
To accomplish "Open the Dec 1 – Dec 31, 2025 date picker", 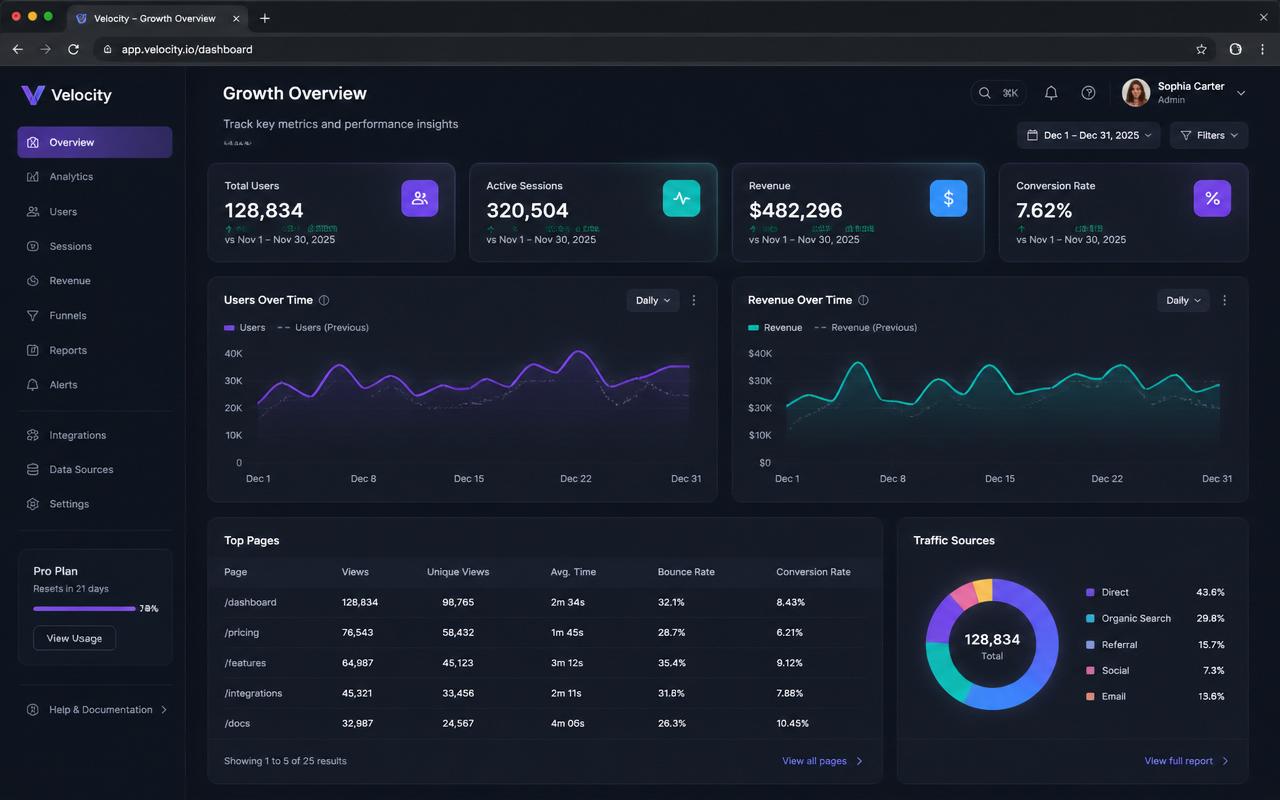I will pos(1089,135).
